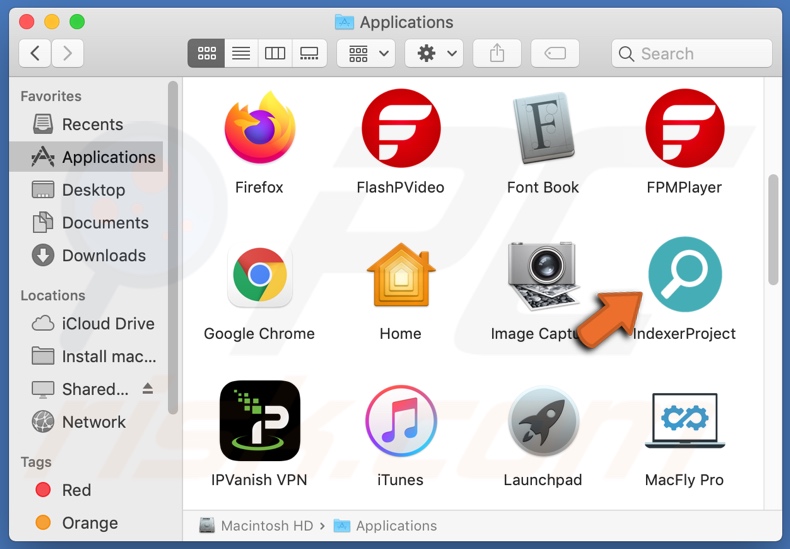Click the Image Capture camera icon
The height and width of the screenshot is (549, 790).
(x=543, y=276)
